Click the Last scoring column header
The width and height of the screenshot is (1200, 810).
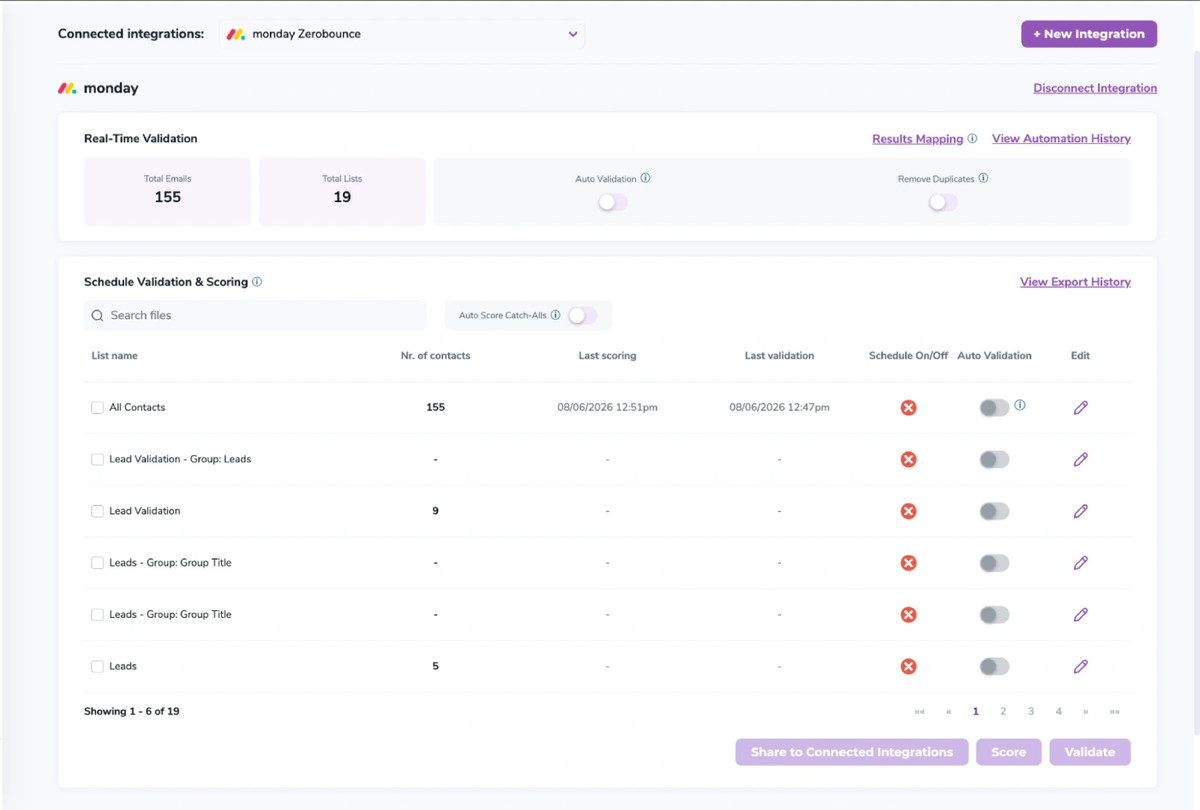(x=607, y=356)
